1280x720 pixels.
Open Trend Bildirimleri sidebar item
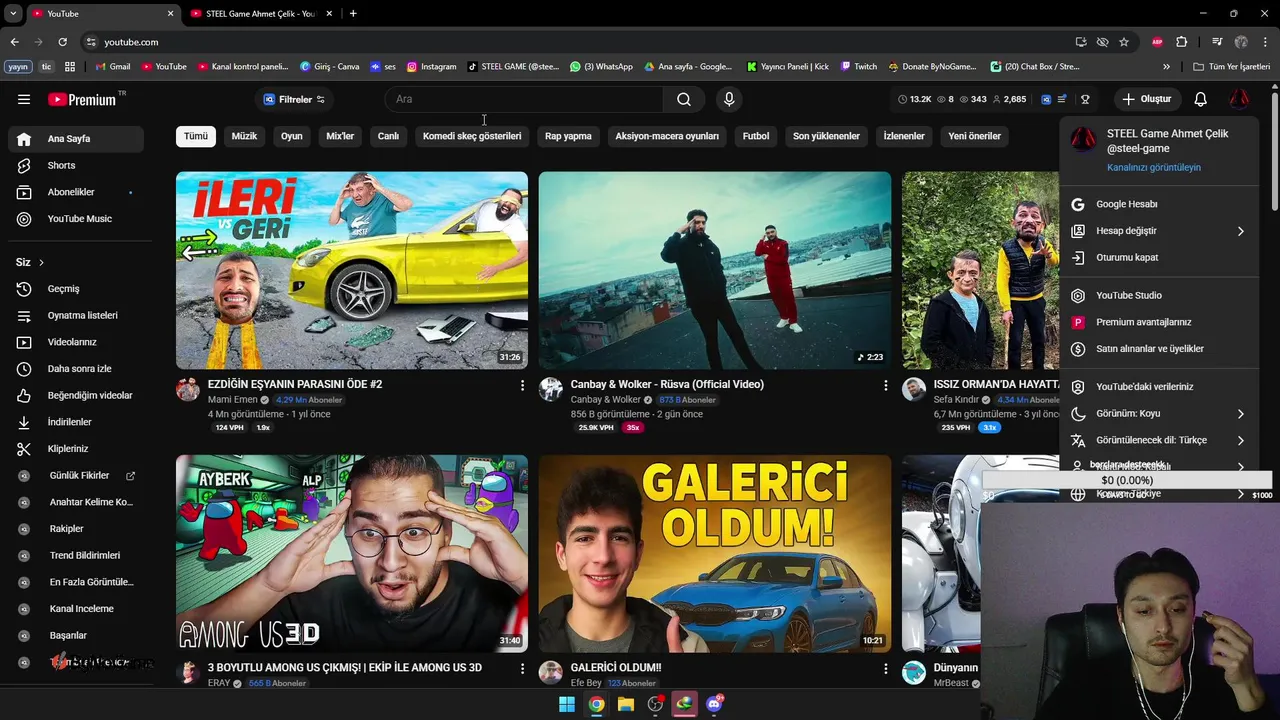pyautogui.click(x=76, y=555)
